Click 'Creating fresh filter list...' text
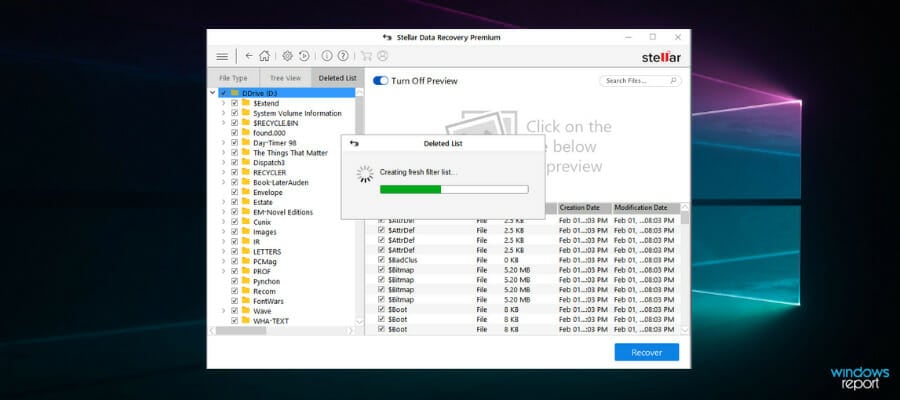 [x=419, y=172]
